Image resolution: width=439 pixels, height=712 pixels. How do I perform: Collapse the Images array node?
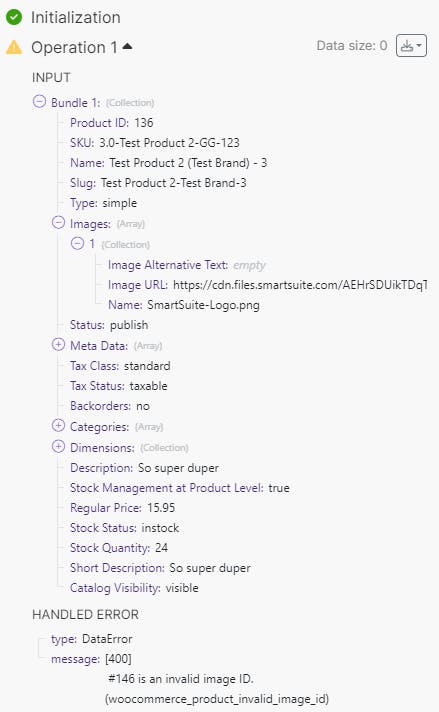(x=58, y=222)
